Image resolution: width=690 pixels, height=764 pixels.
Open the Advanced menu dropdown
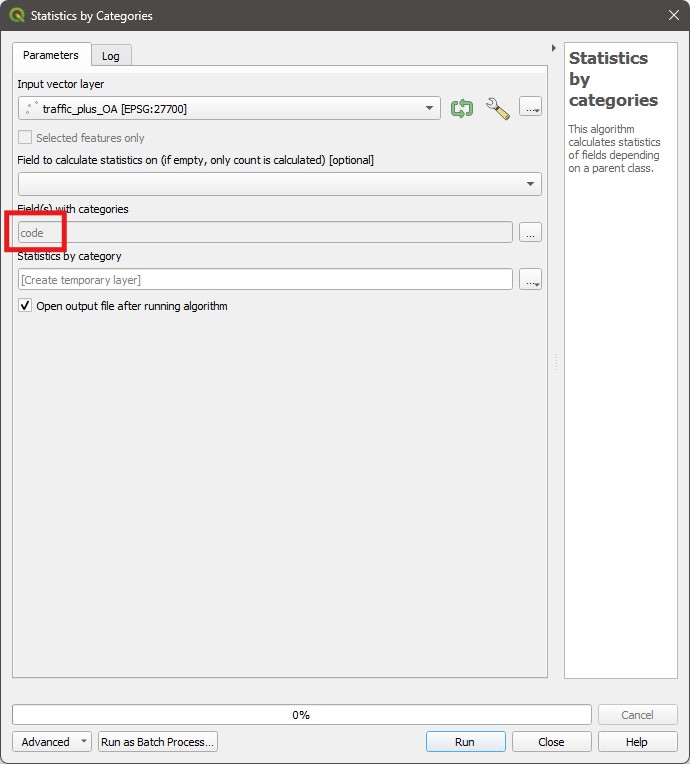52,742
